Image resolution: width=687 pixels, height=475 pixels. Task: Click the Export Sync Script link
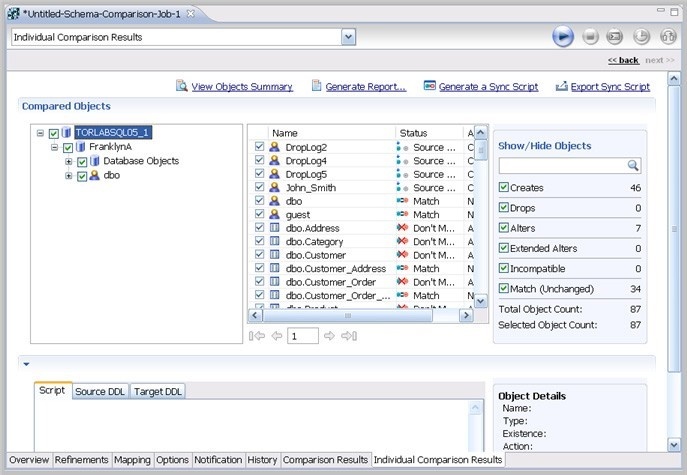(610, 87)
